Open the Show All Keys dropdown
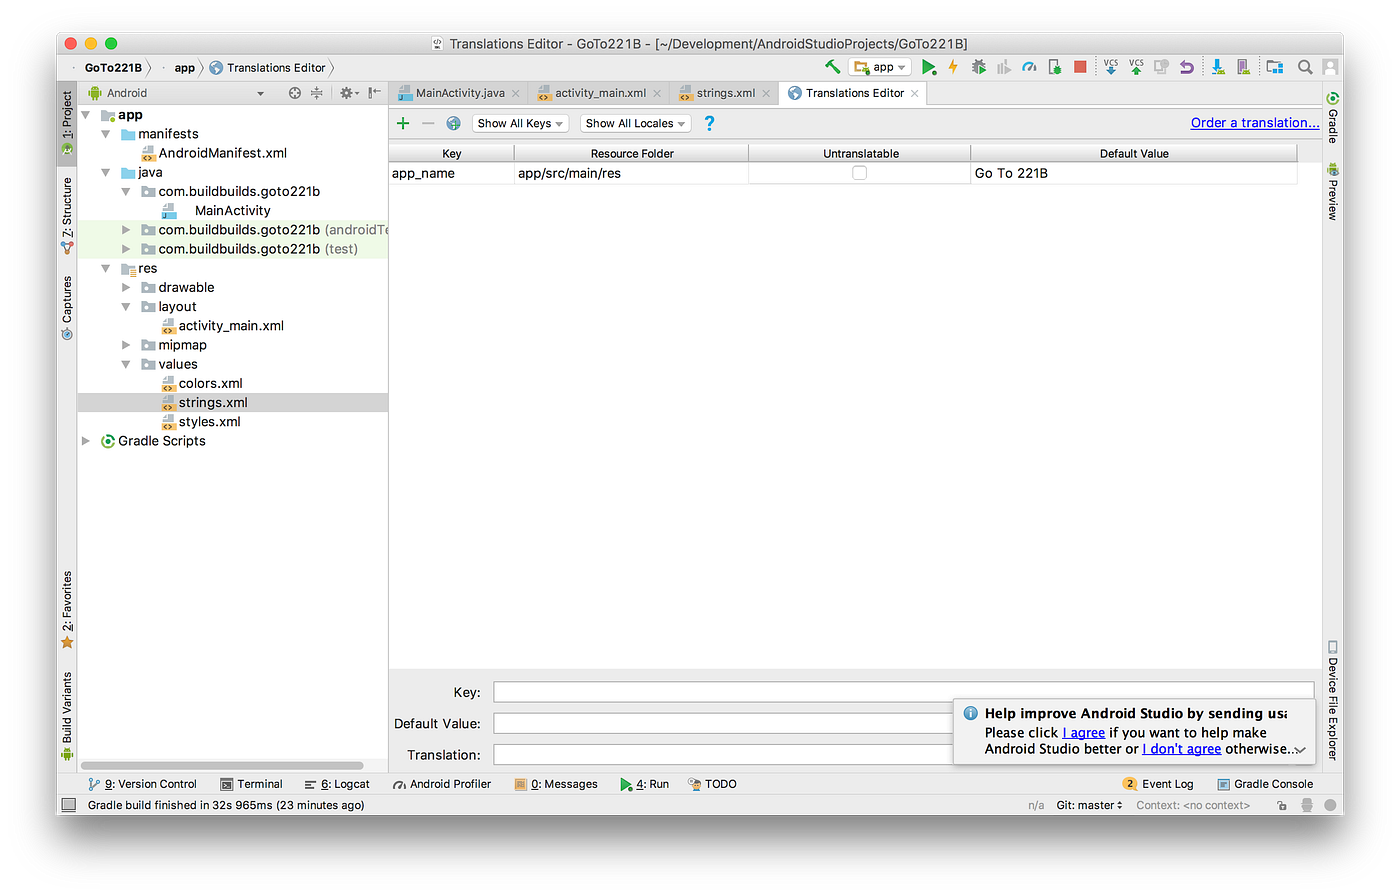Image resolution: width=1400 pixels, height=896 pixels. (519, 123)
